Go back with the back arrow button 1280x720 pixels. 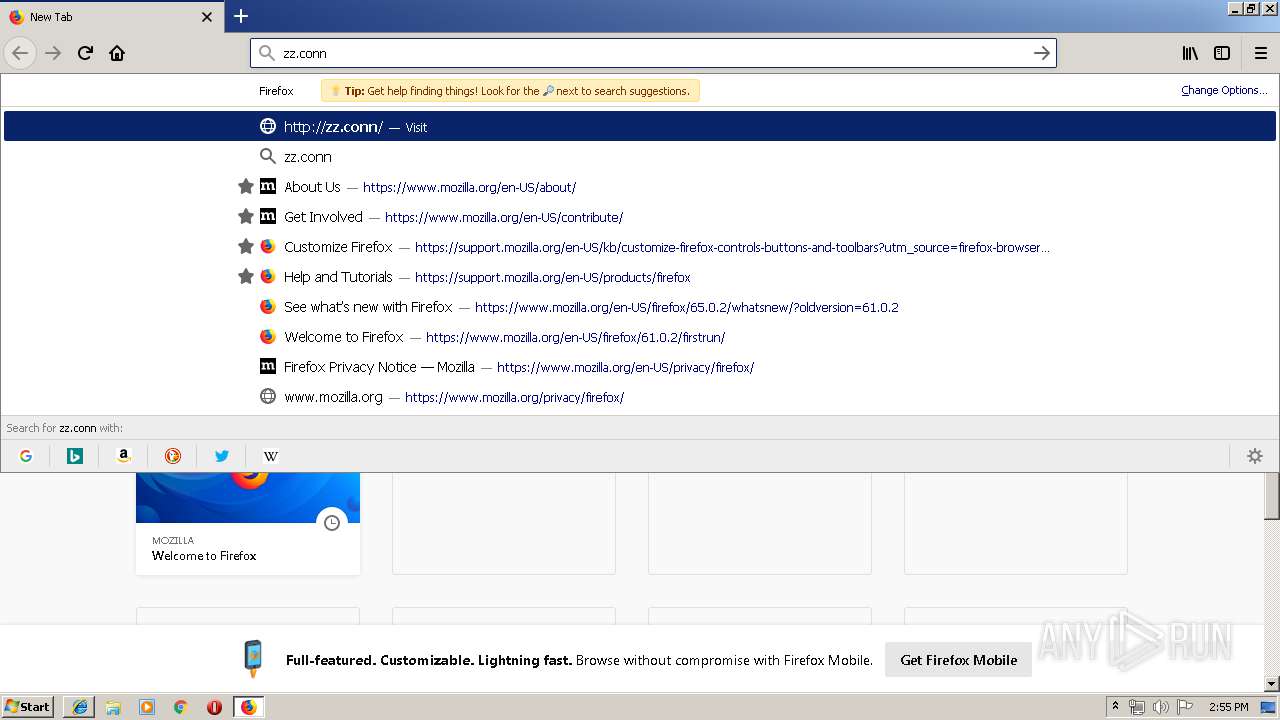tap(20, 53)
